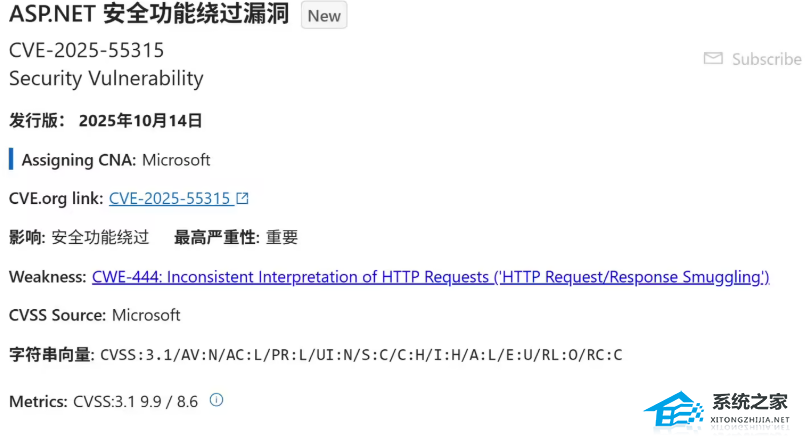Click the New badge beside the title
Image resolution: width=805 pixels, height=438 pixels.
click(x=324, y=16)
